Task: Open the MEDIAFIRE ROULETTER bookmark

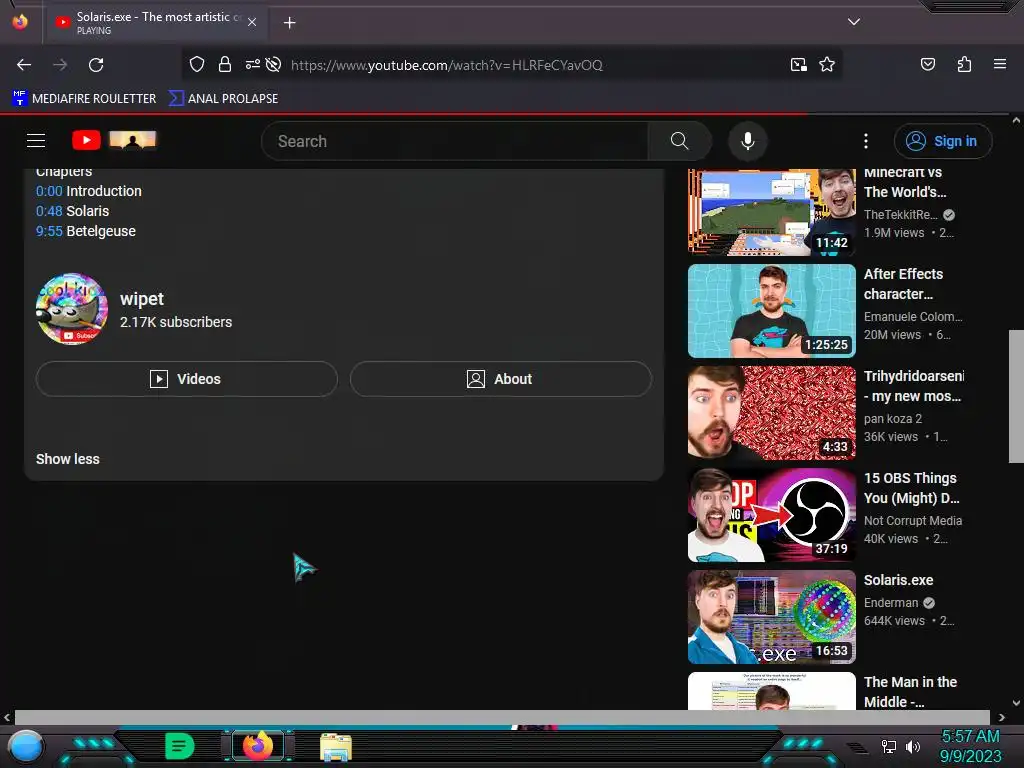Action: [84, 99]
